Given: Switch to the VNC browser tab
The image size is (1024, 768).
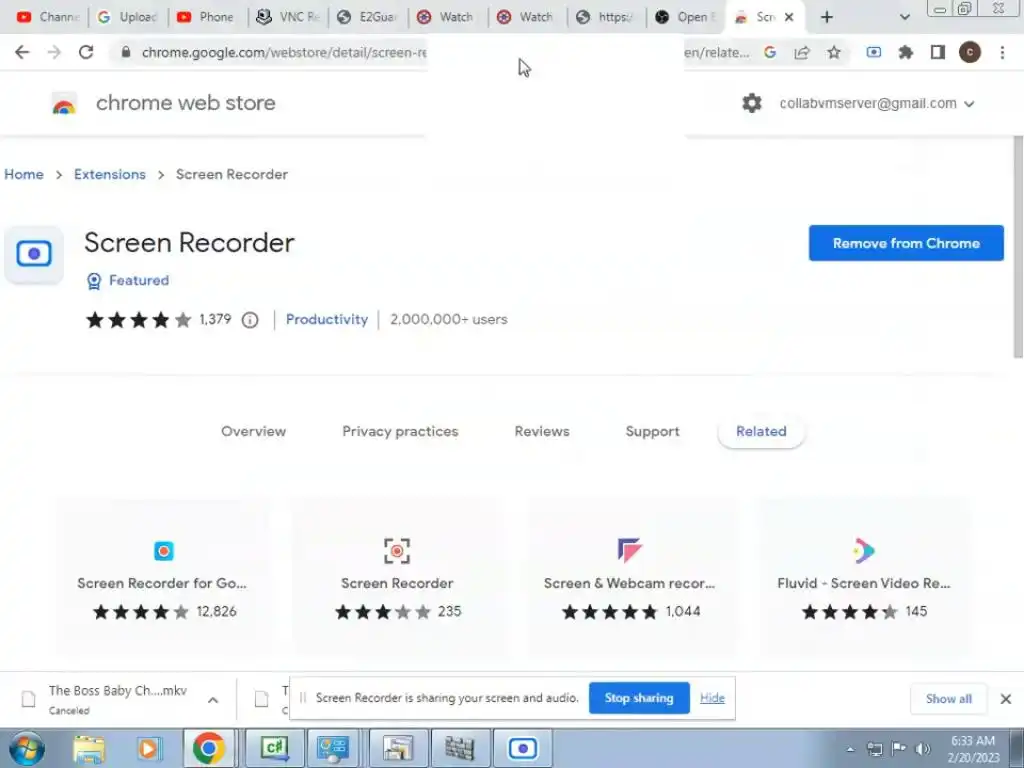Looking at the screenshot, I should click(x=288, y=17).
